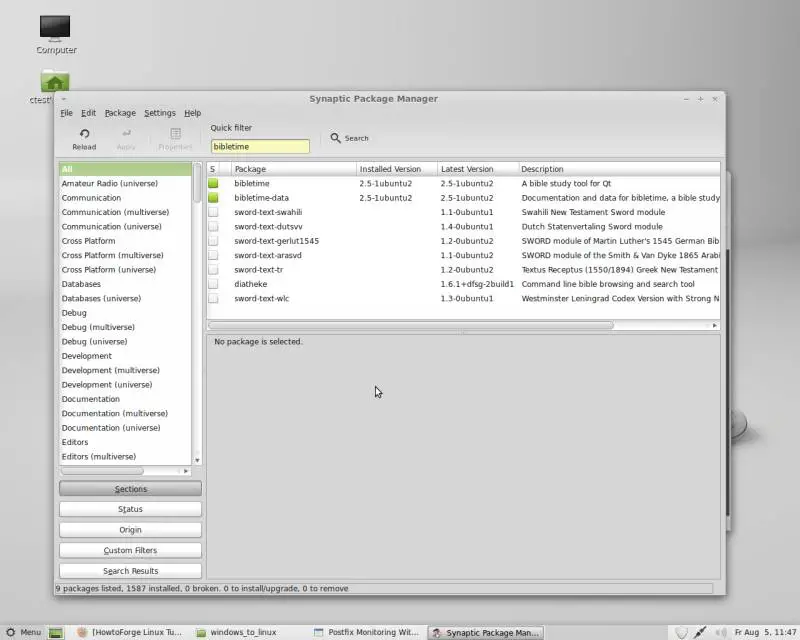Open the Help menu
Screen dimensions: 800x640
192,113
